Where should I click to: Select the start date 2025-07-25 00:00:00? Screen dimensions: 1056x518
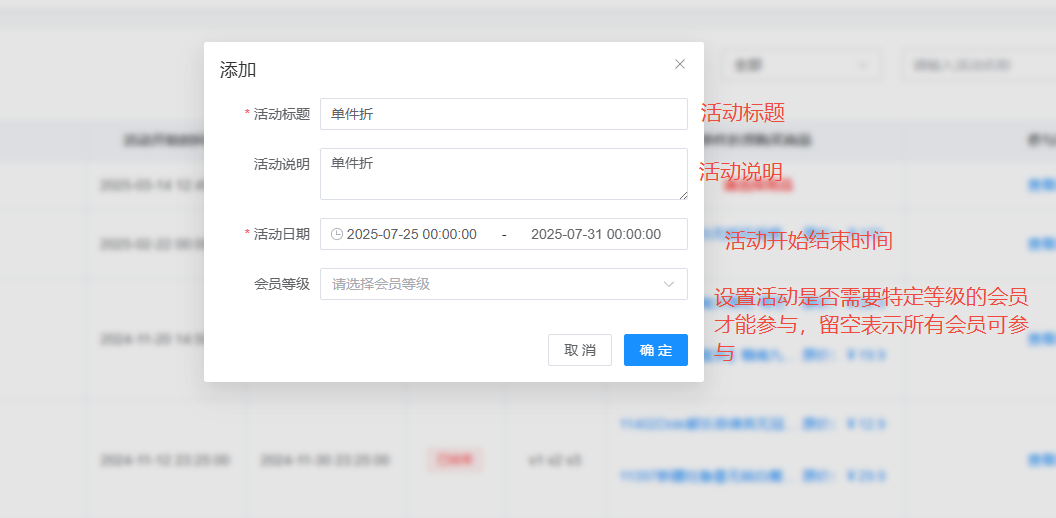411,234
